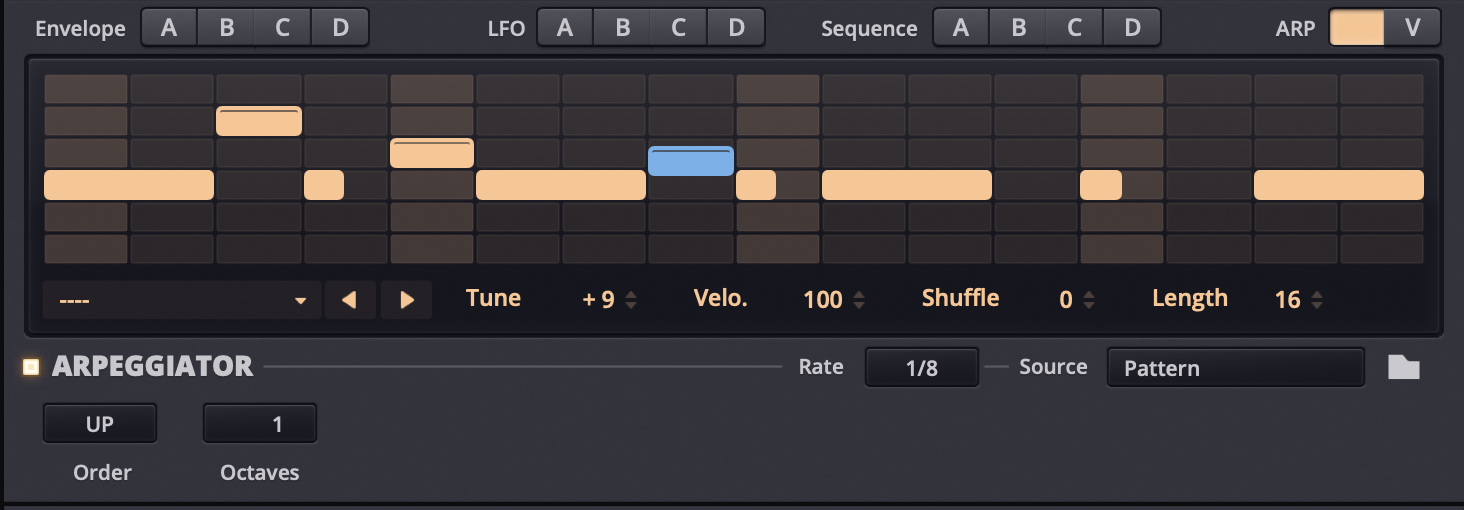Open the Rate 1/8 dropdown
Screen dimensions: 1464x510
pos(921,368)
